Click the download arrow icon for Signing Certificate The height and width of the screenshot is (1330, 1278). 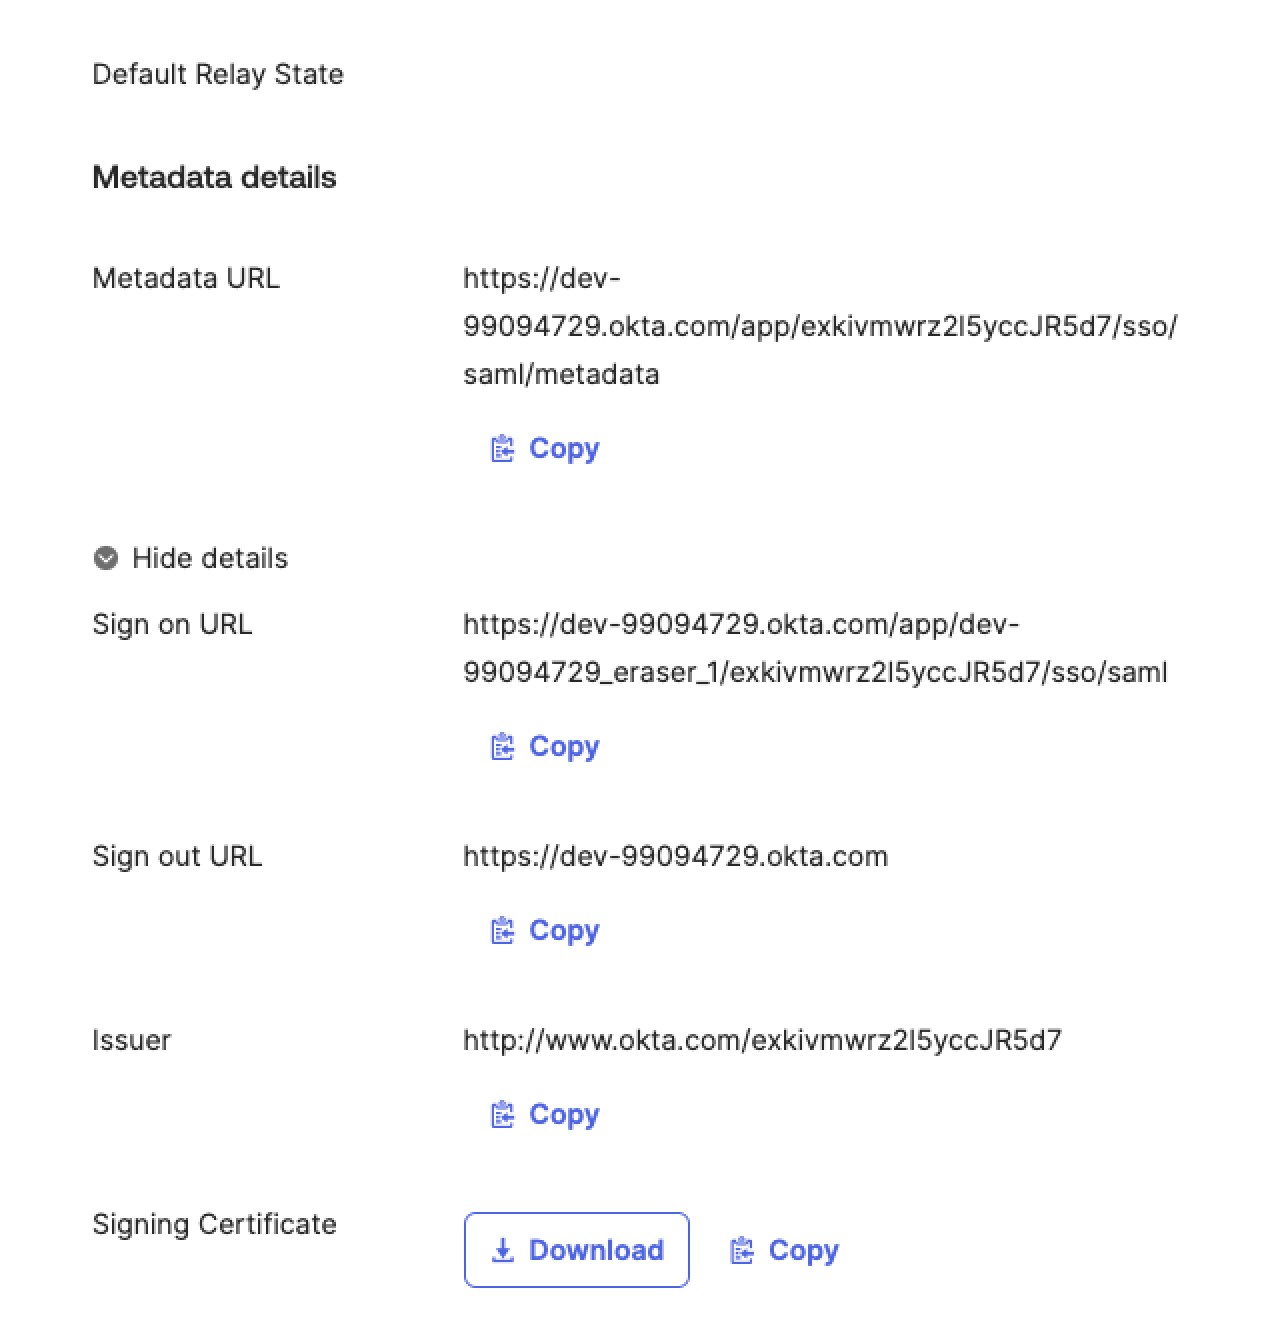click(x=503, y=1250)
